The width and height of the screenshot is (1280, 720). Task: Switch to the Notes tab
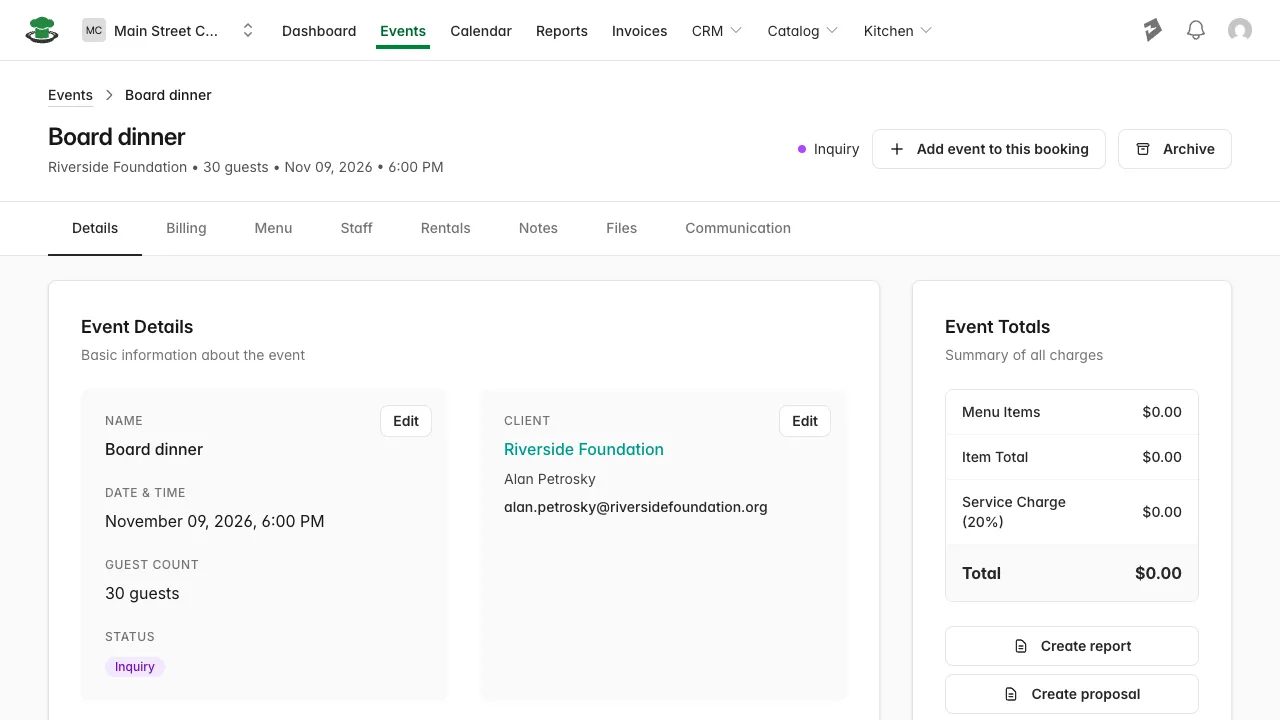(538, 228)
